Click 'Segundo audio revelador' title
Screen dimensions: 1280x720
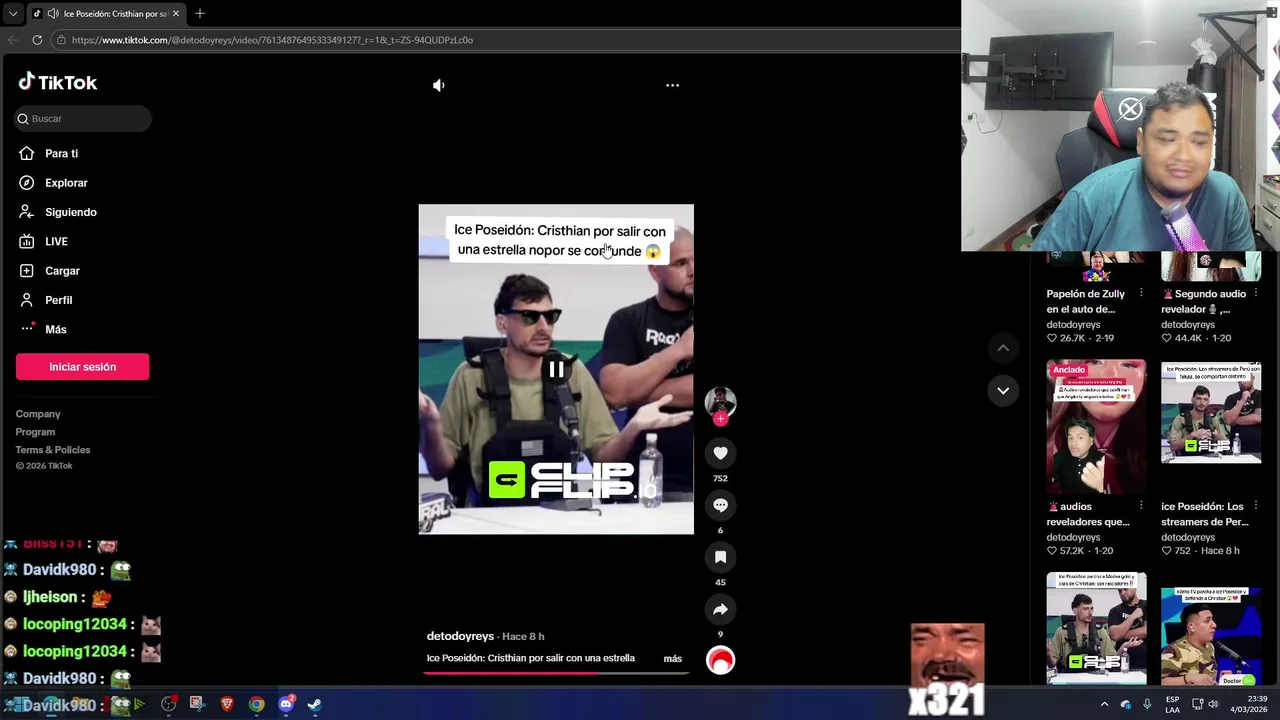(x=1203, y=301)
